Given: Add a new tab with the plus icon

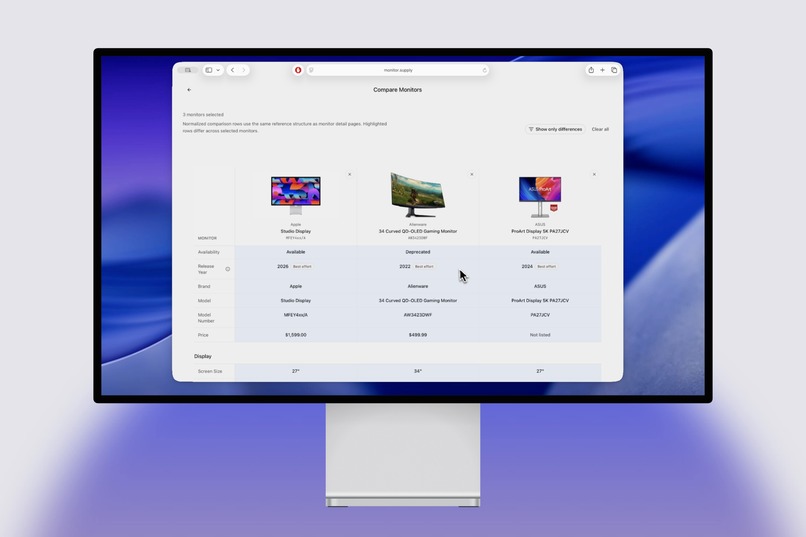Looking at the screenshot, I should click(x=602, y=70).
